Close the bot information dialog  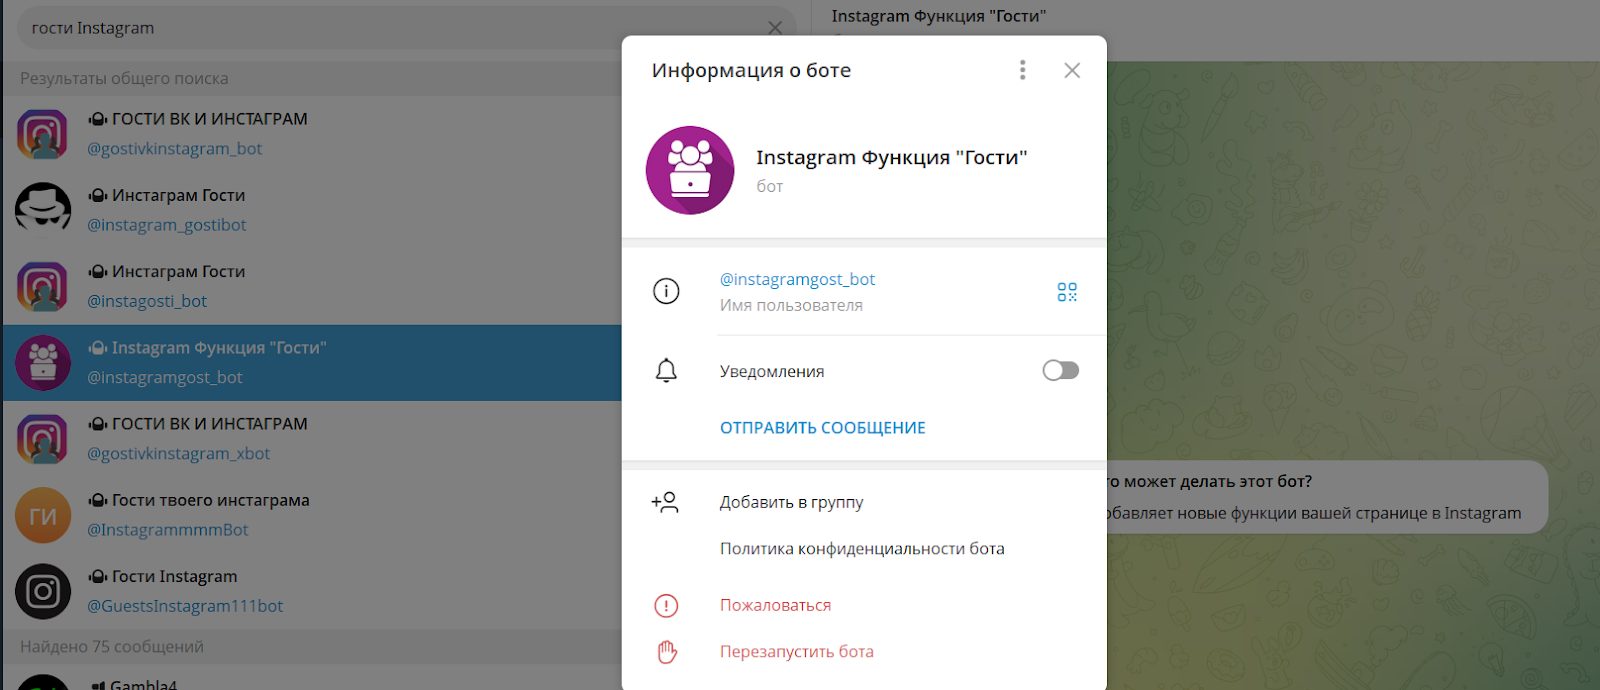pos(1072,70)
